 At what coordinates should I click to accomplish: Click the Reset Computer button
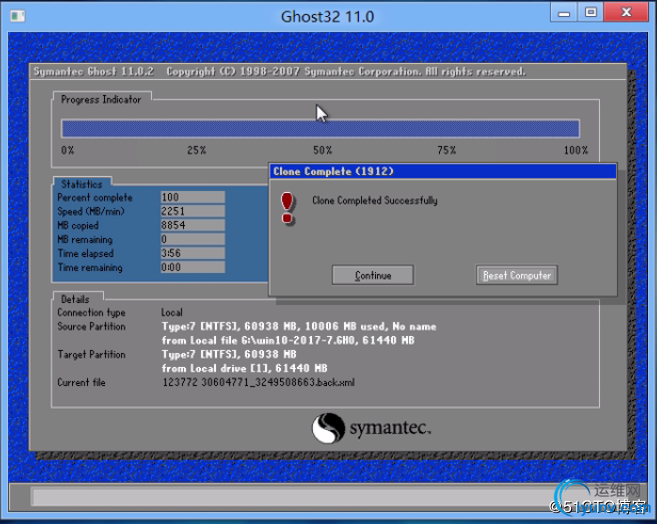[x=517, y=275]
